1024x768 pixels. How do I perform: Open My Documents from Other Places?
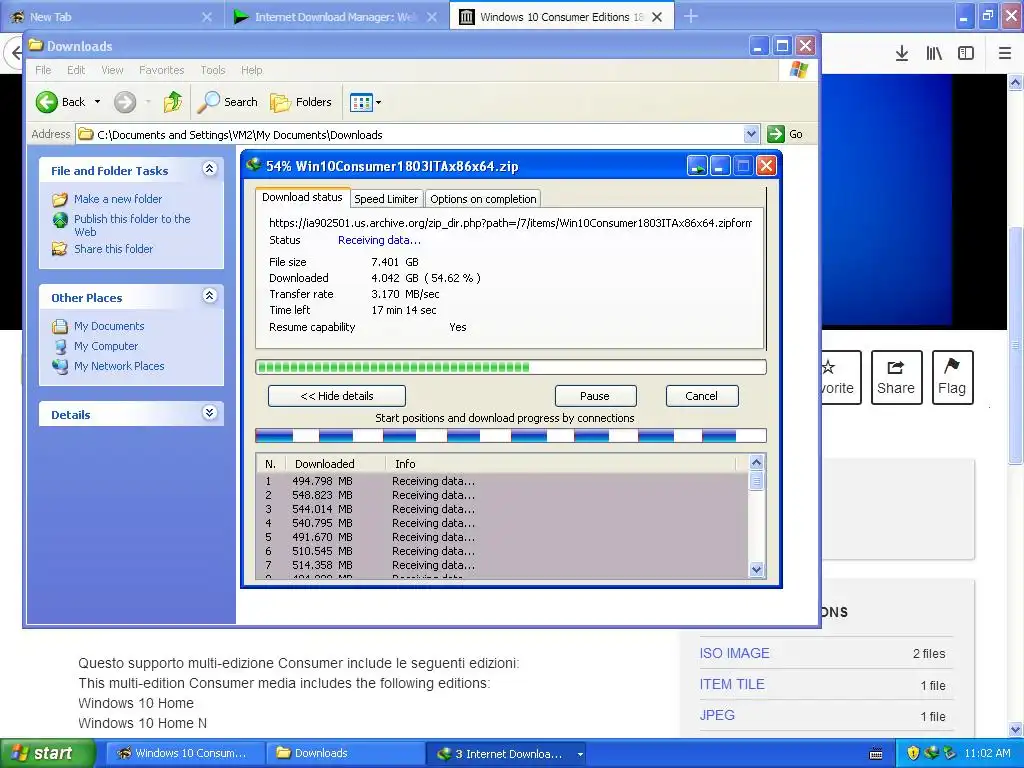point(108,326)
